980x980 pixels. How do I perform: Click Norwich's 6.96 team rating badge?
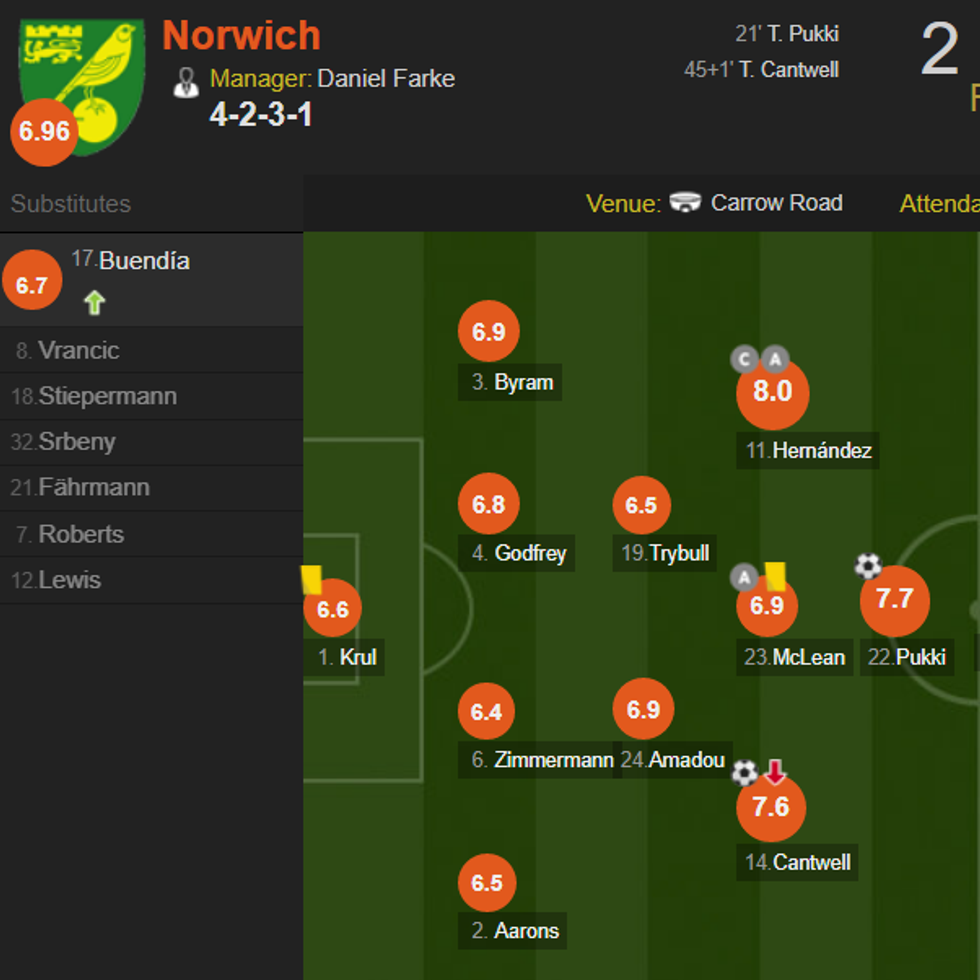click(x=44, y=131)
